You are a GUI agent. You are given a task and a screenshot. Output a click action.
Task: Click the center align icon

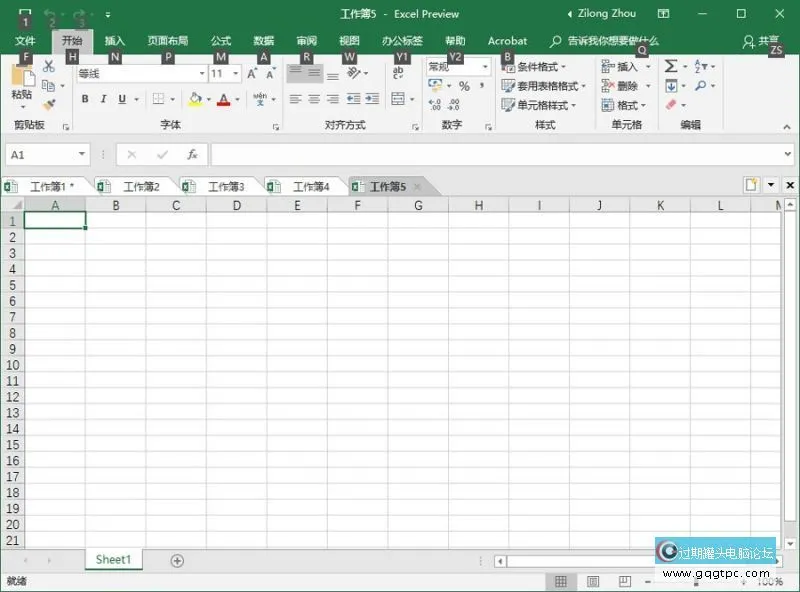314,99
